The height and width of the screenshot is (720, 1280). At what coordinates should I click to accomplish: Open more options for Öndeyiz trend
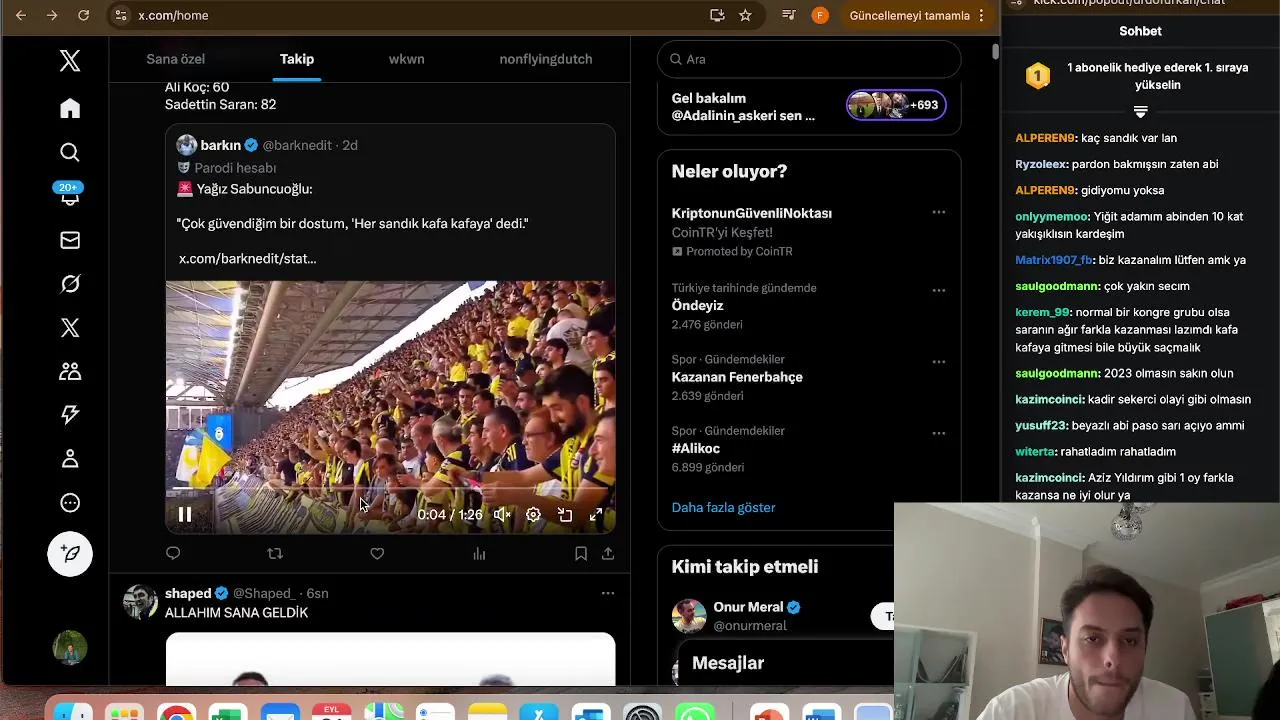(939, 290)
